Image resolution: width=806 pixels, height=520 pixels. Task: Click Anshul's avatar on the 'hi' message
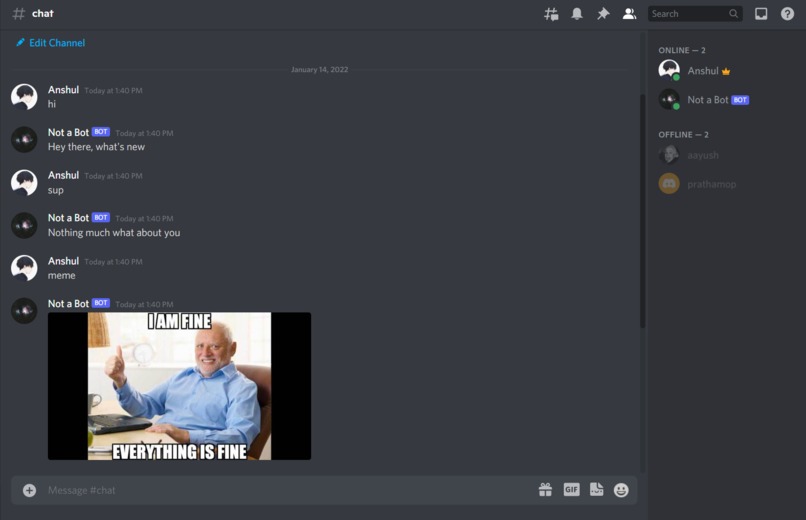pos(24,97)
